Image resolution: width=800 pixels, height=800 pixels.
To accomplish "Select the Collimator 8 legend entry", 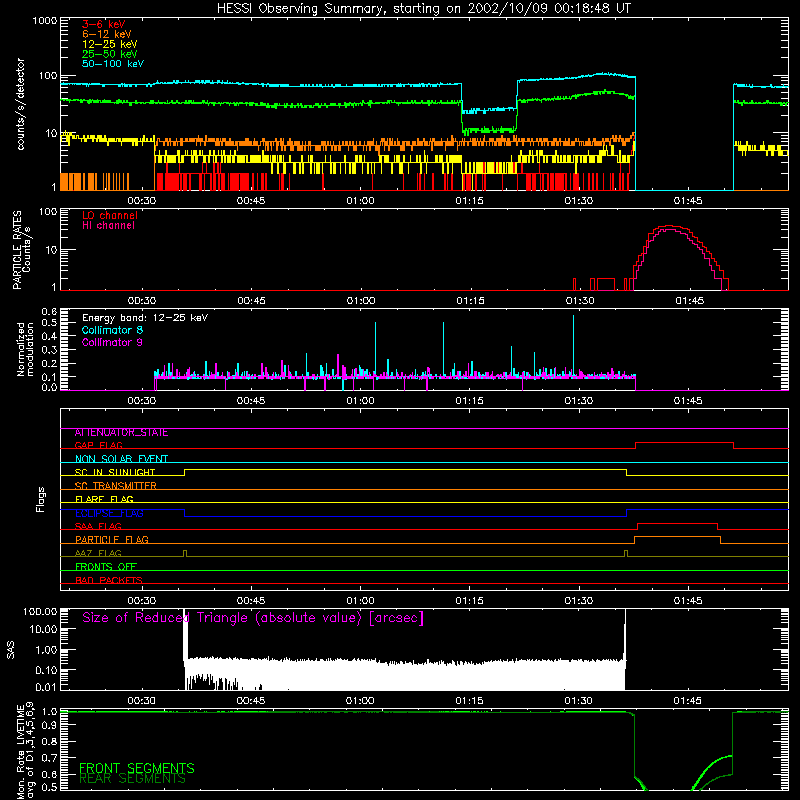I will pyautogui.click(x=112, y=330).
